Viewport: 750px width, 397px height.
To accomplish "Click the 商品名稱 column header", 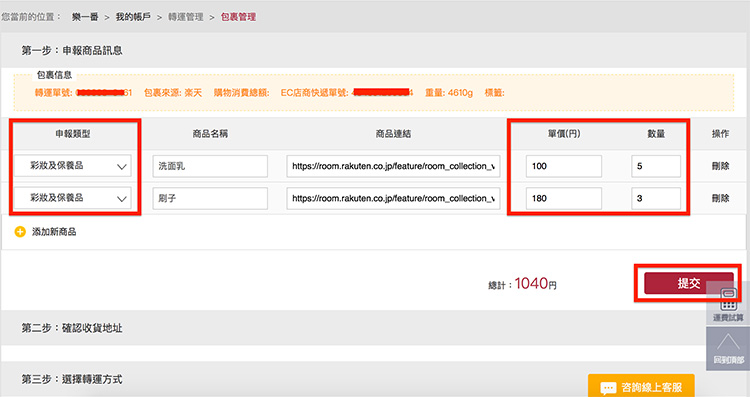I will tap(210, 134).
